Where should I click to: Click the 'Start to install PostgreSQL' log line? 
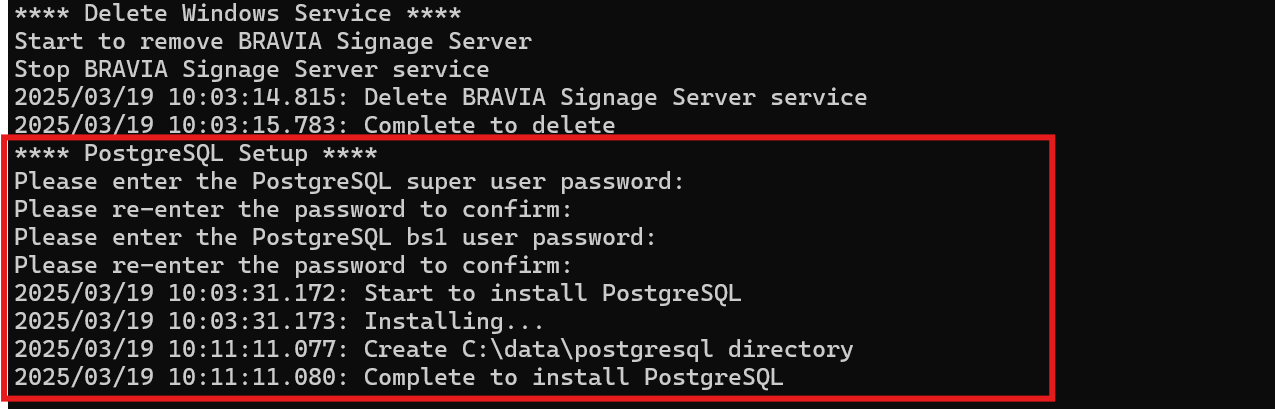[x=378, y=294]
